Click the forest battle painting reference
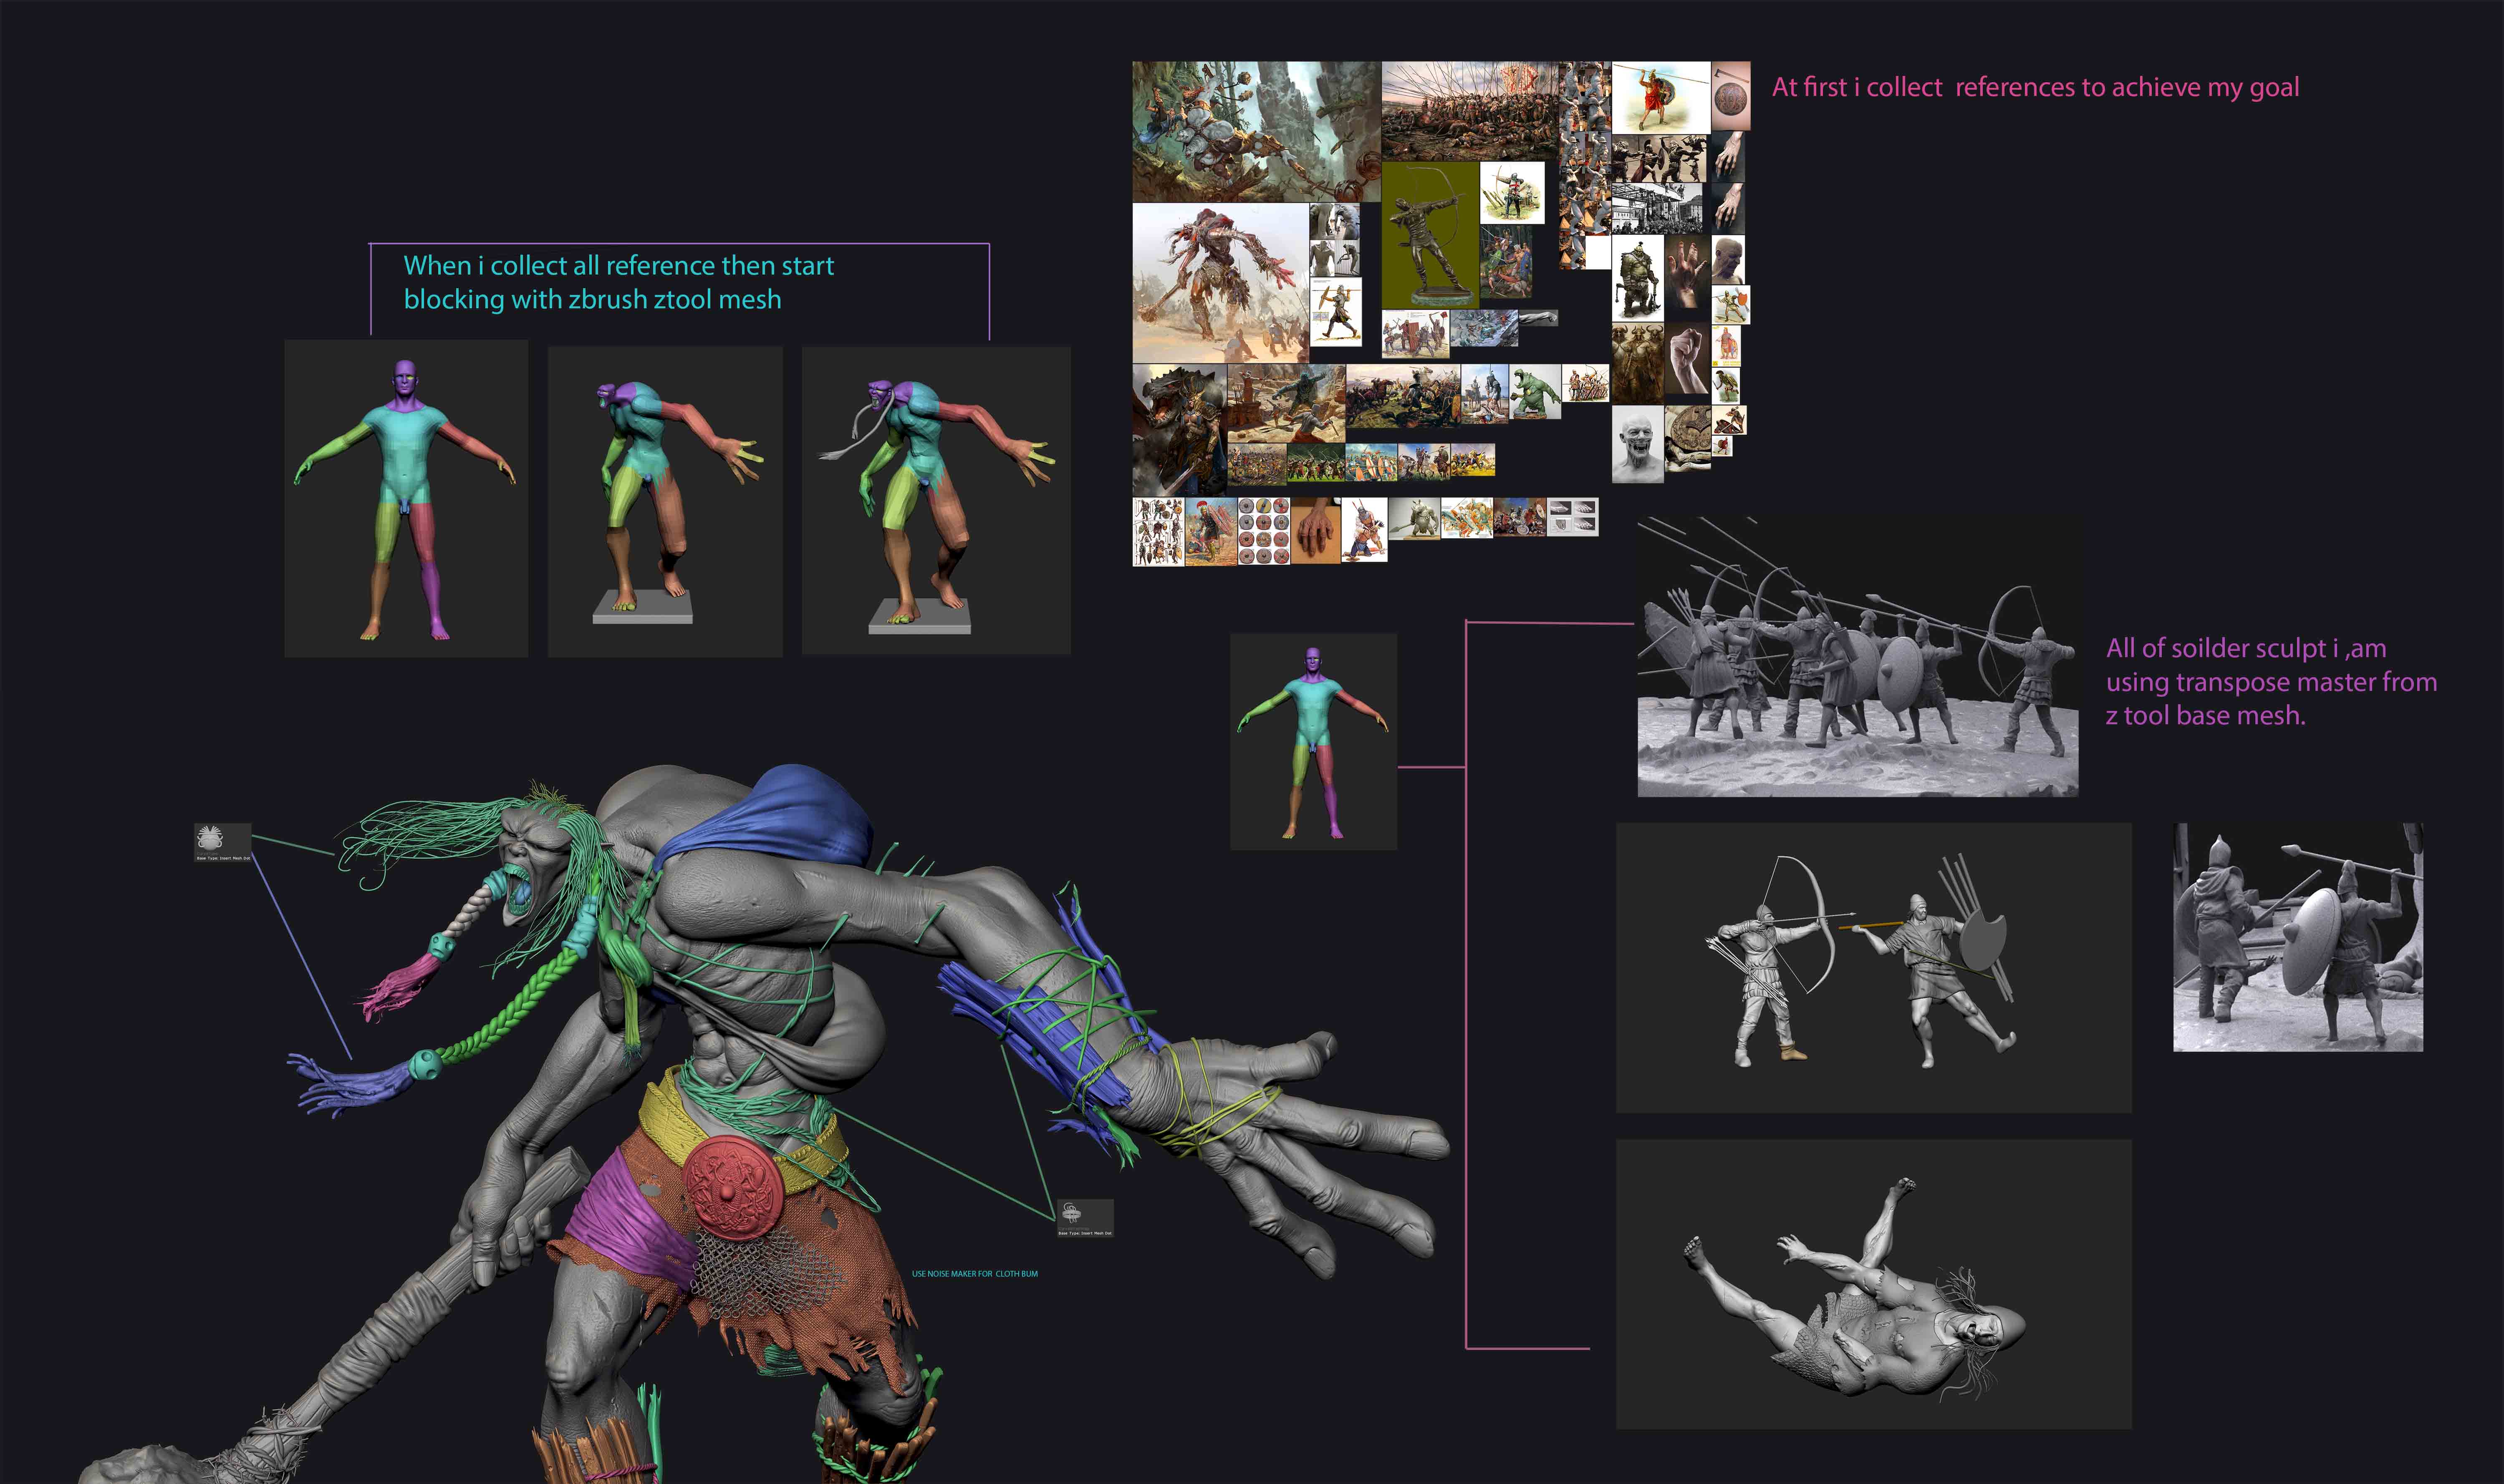The width and height of the screenshot is (2504, 1484). click(x=1256, y=132)
